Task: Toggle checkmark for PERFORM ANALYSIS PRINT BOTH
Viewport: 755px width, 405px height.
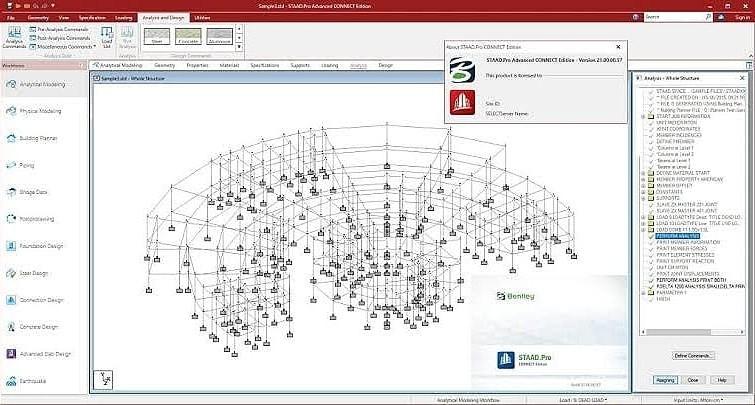Action: point(651,280)
